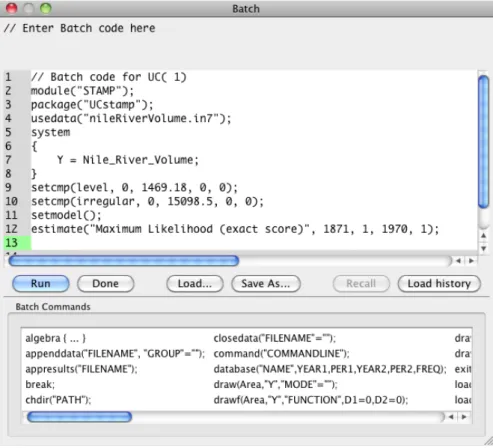Click the module("STAMP"); line
The height and width of the screenshot is (448, 493).
(82, 91)
